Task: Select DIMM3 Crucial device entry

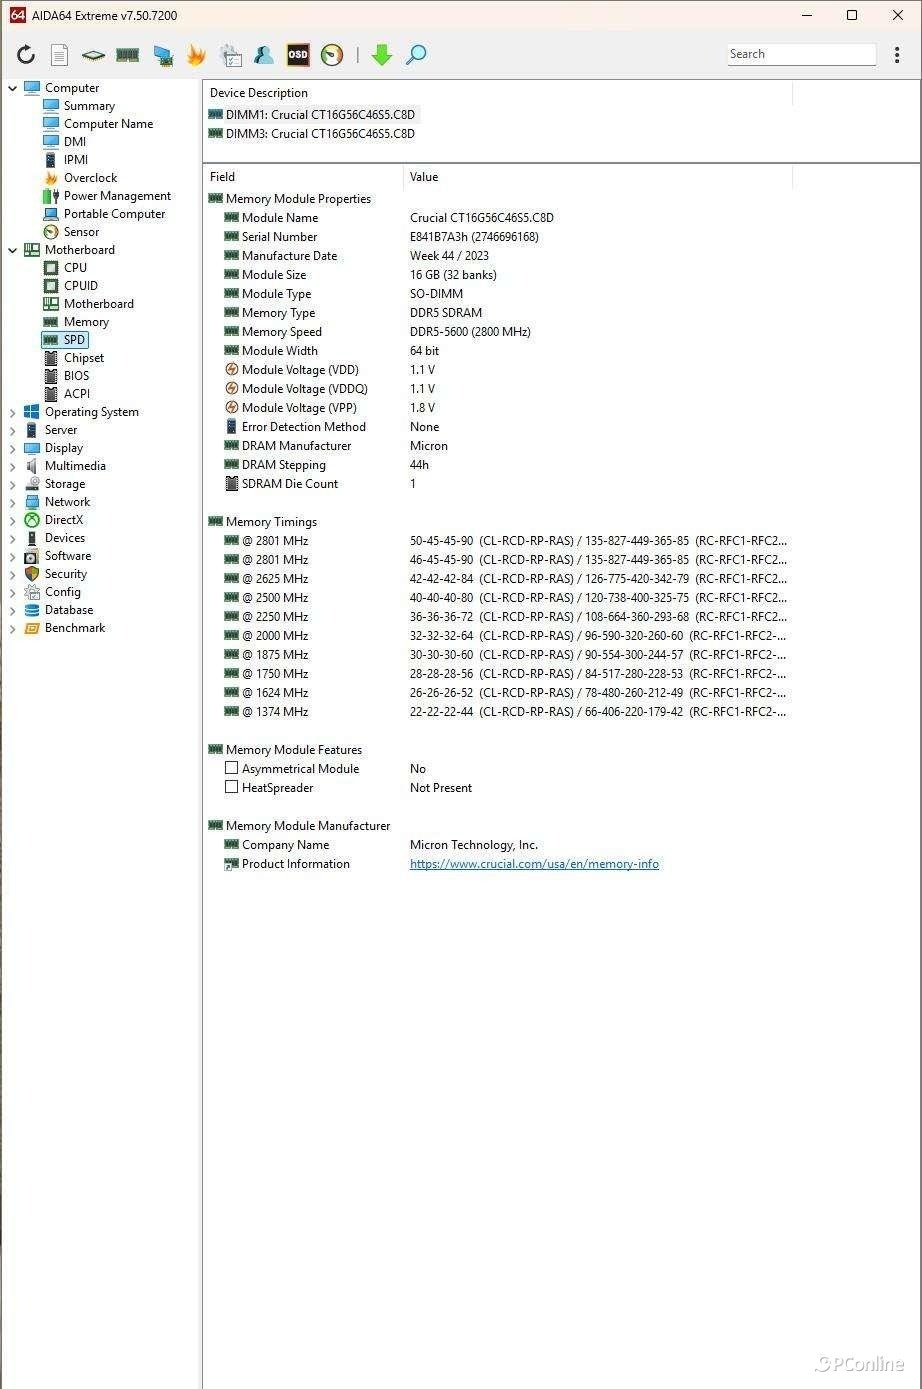Action: point(311,134)
